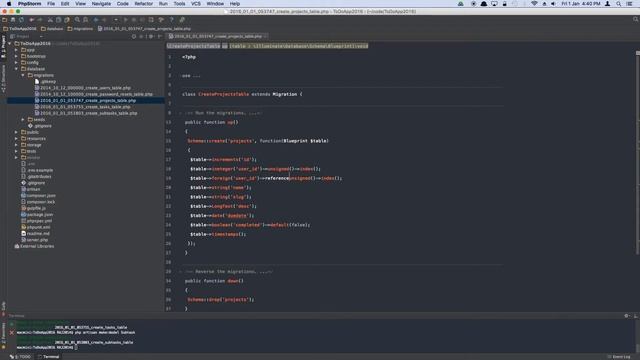The height and width of the screenshot is (360, 640).
Task: Collapse the ToDoApp2016 root tree node
Action: coord(10,43)
